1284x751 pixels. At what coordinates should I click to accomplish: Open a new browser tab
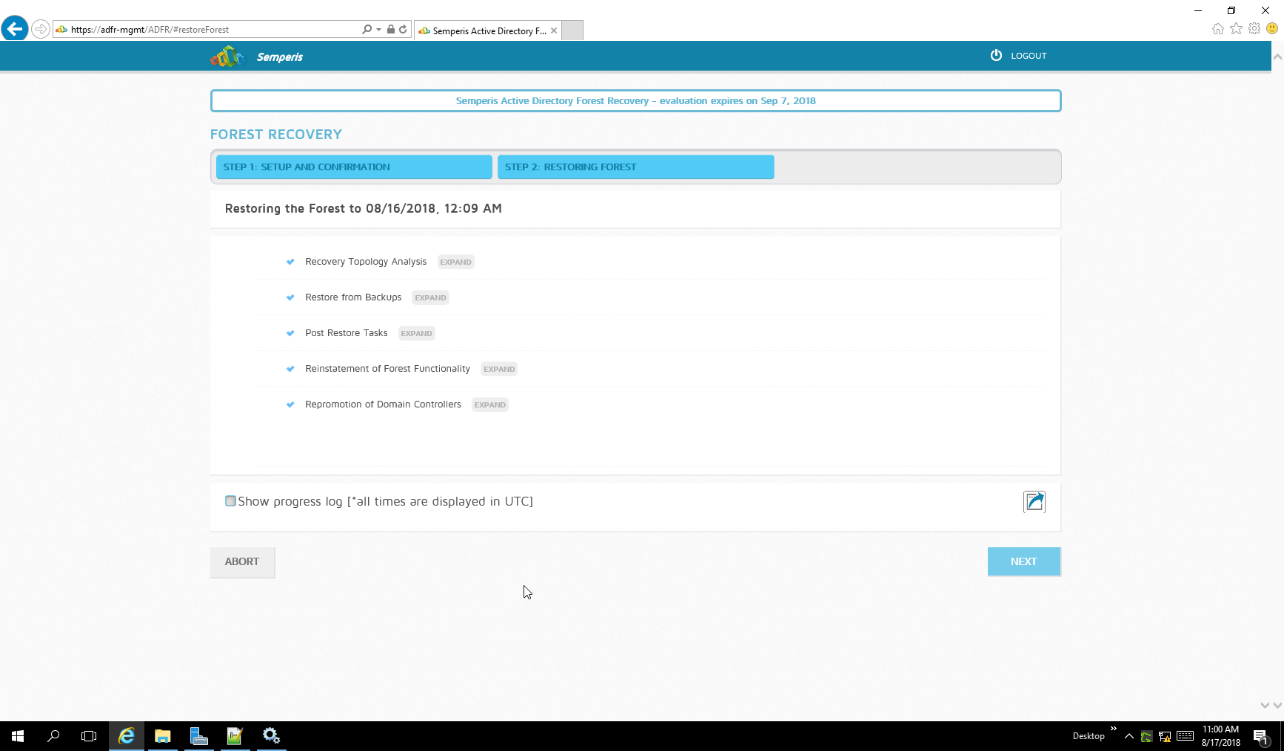tap(572, 31)
